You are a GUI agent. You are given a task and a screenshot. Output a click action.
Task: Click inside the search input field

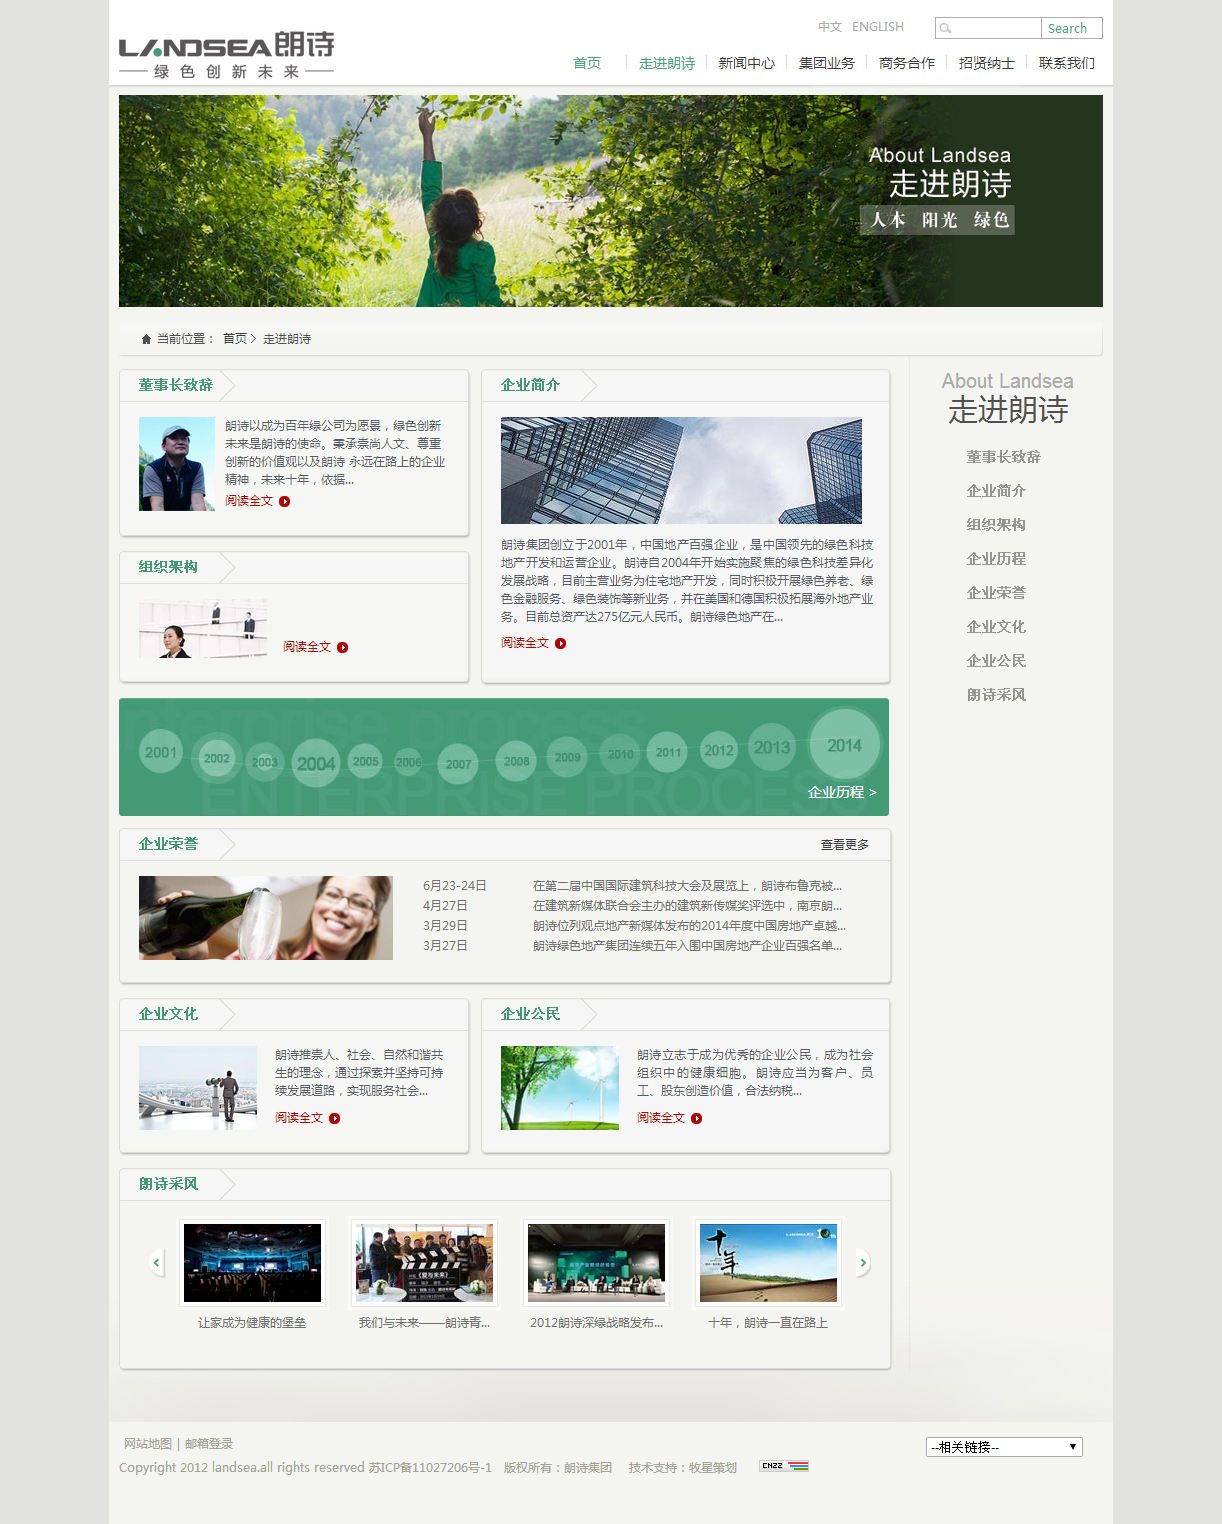click(x=990, y=27)
